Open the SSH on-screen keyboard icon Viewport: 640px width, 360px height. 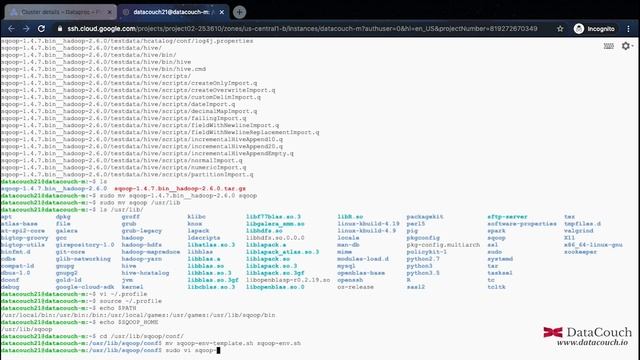click(609, 46)
